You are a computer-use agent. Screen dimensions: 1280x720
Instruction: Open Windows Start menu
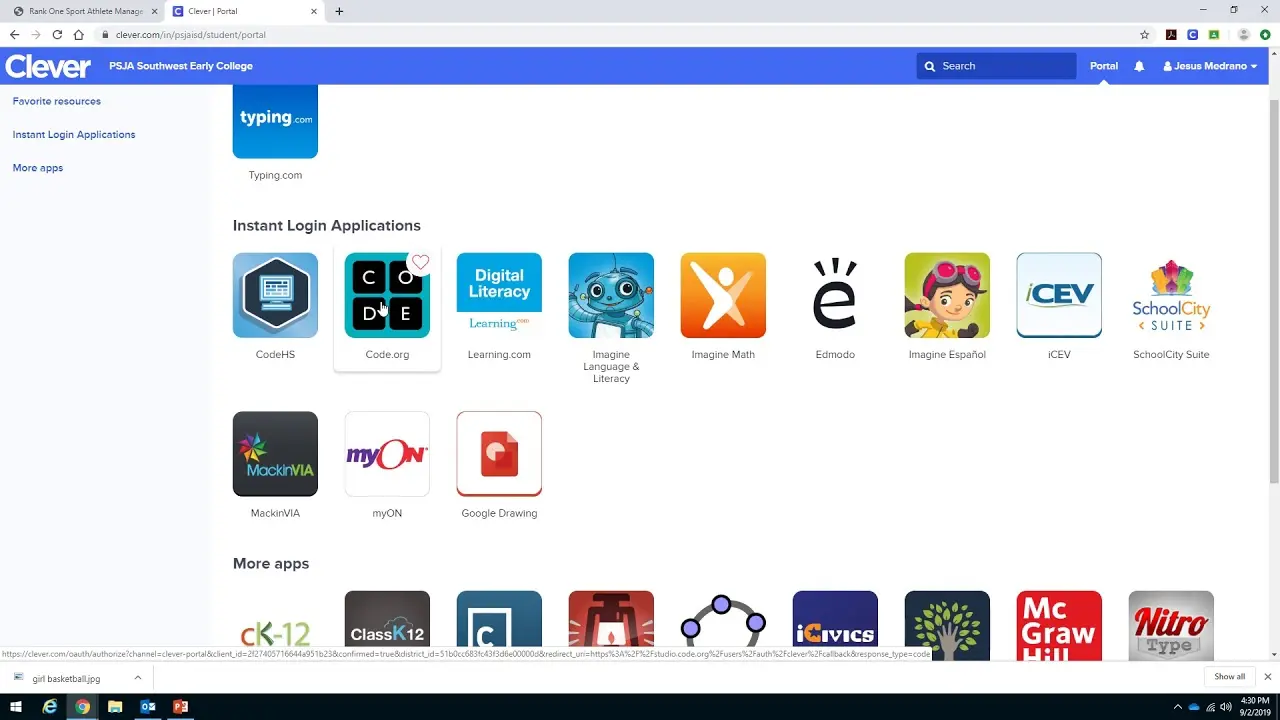tap(16, 707)
